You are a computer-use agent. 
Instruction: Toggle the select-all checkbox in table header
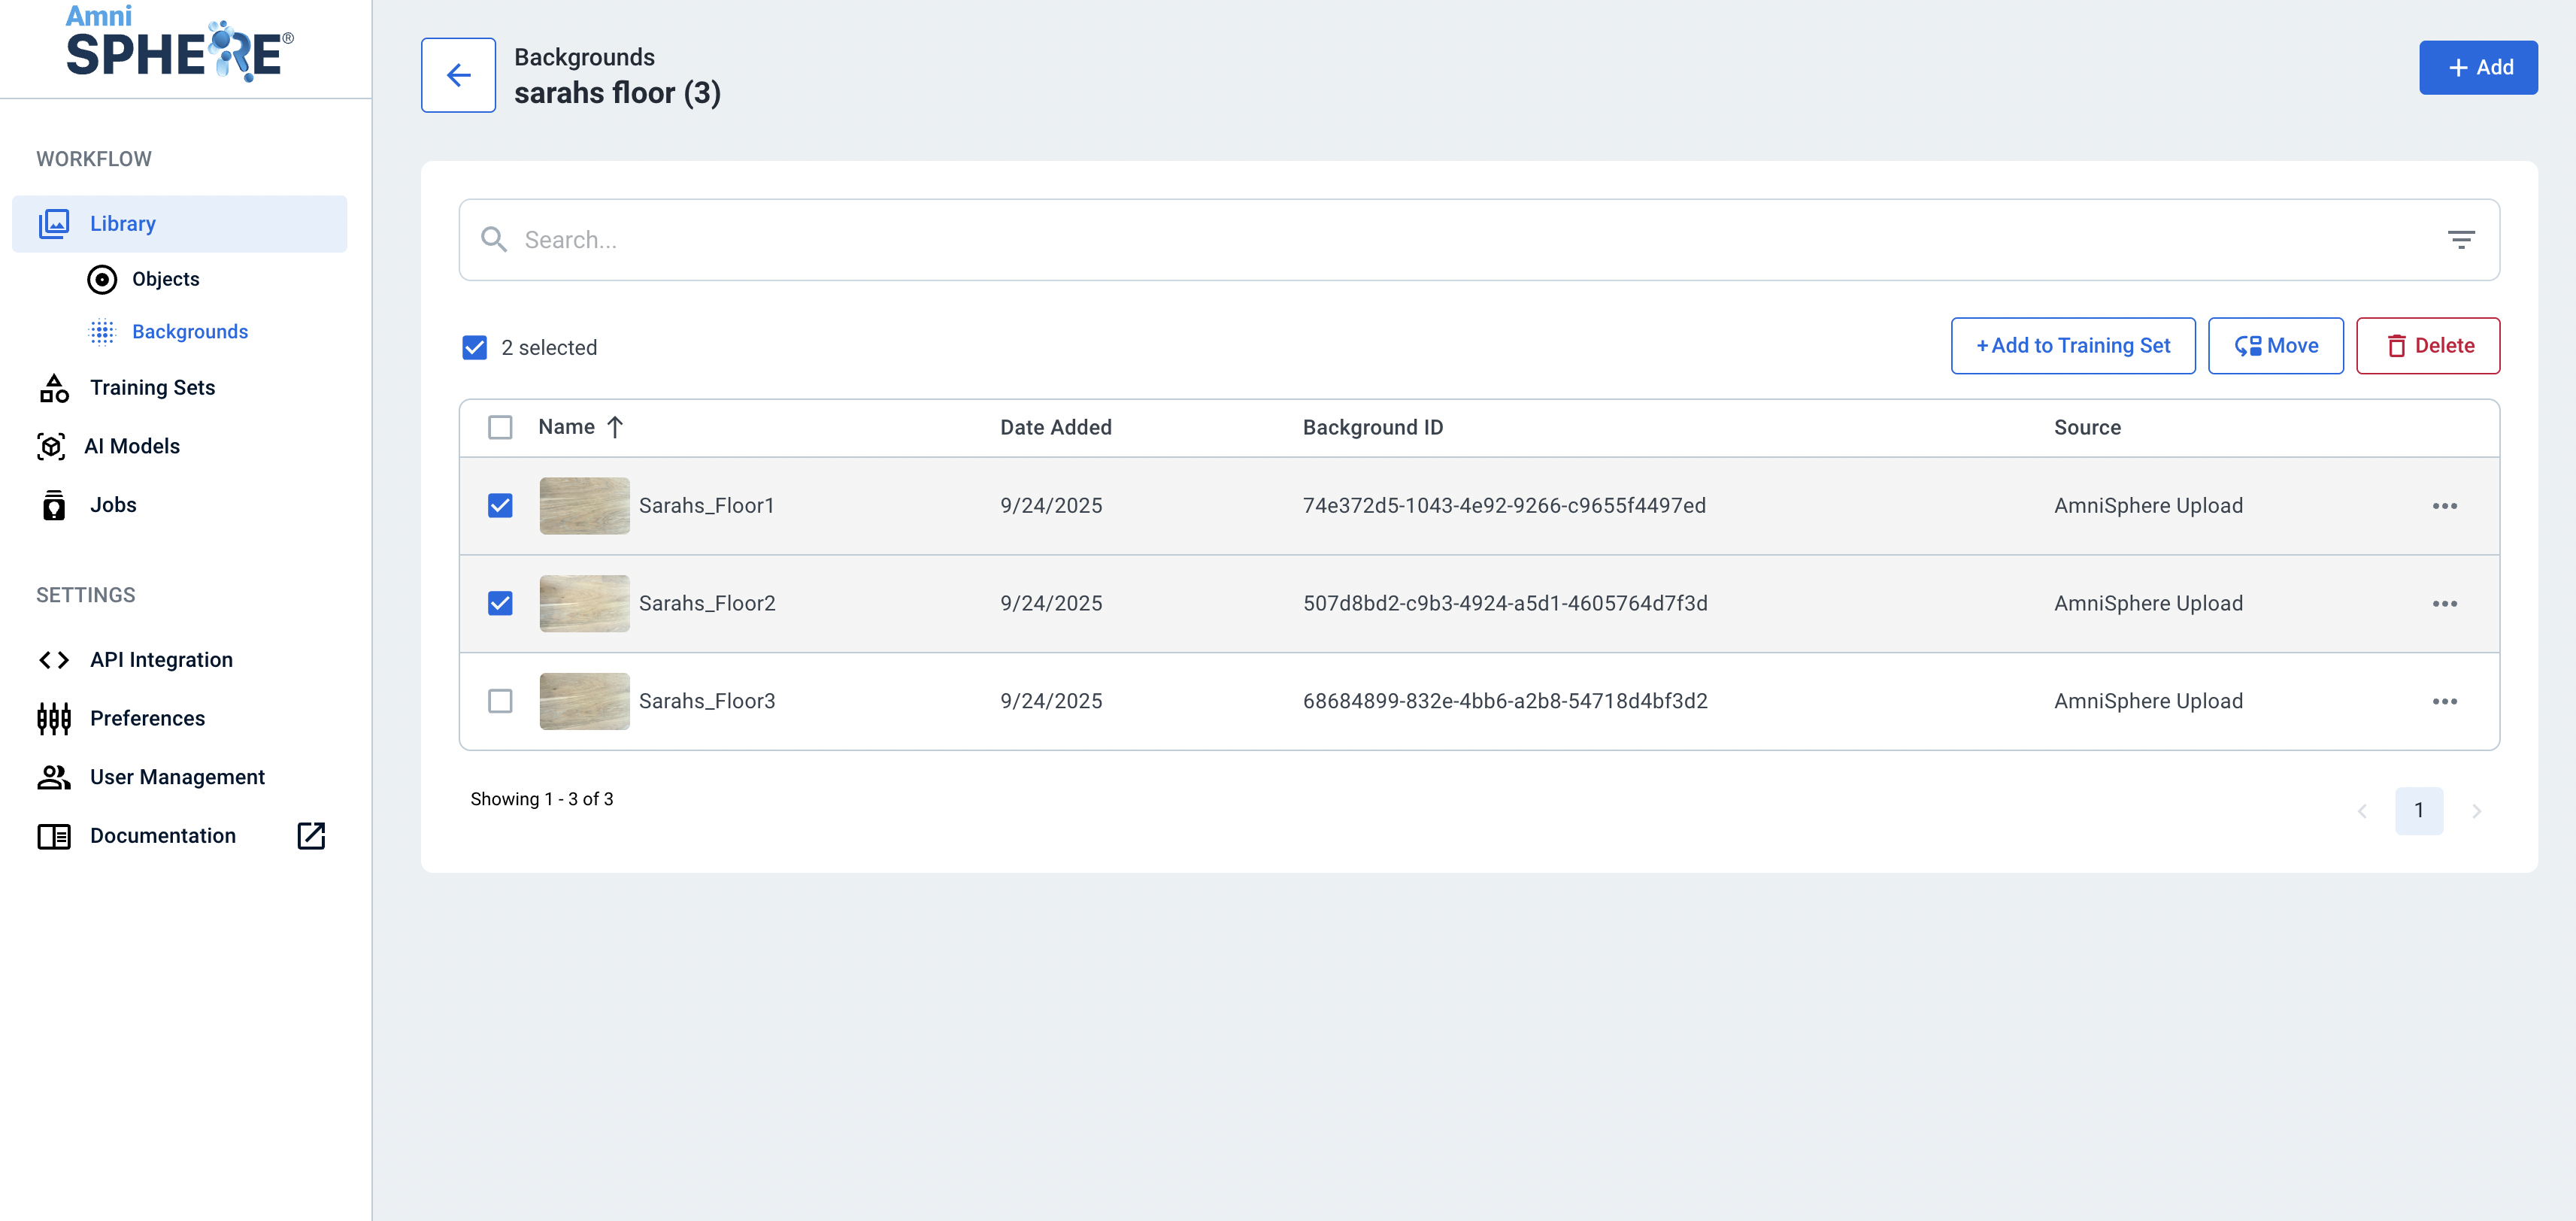500,428
